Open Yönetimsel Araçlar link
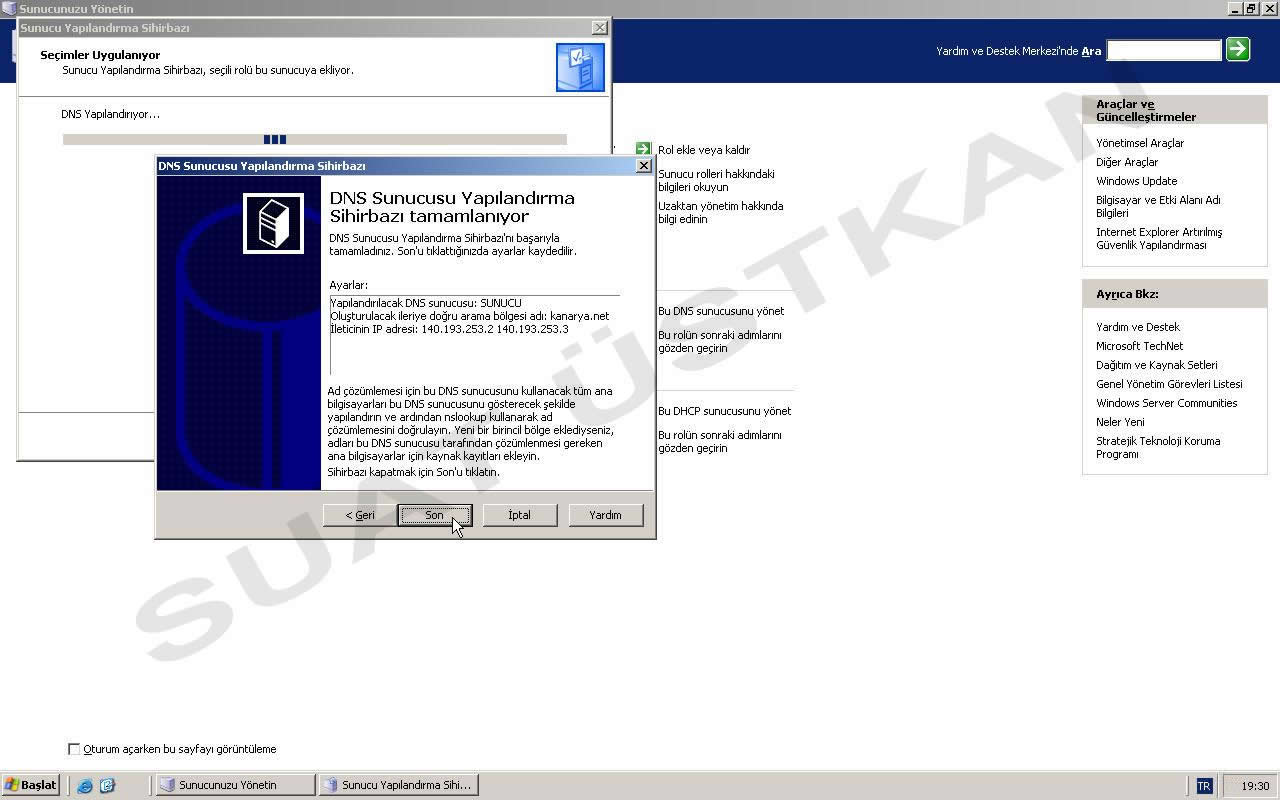1280x800 pixels. coord(1140,143)
